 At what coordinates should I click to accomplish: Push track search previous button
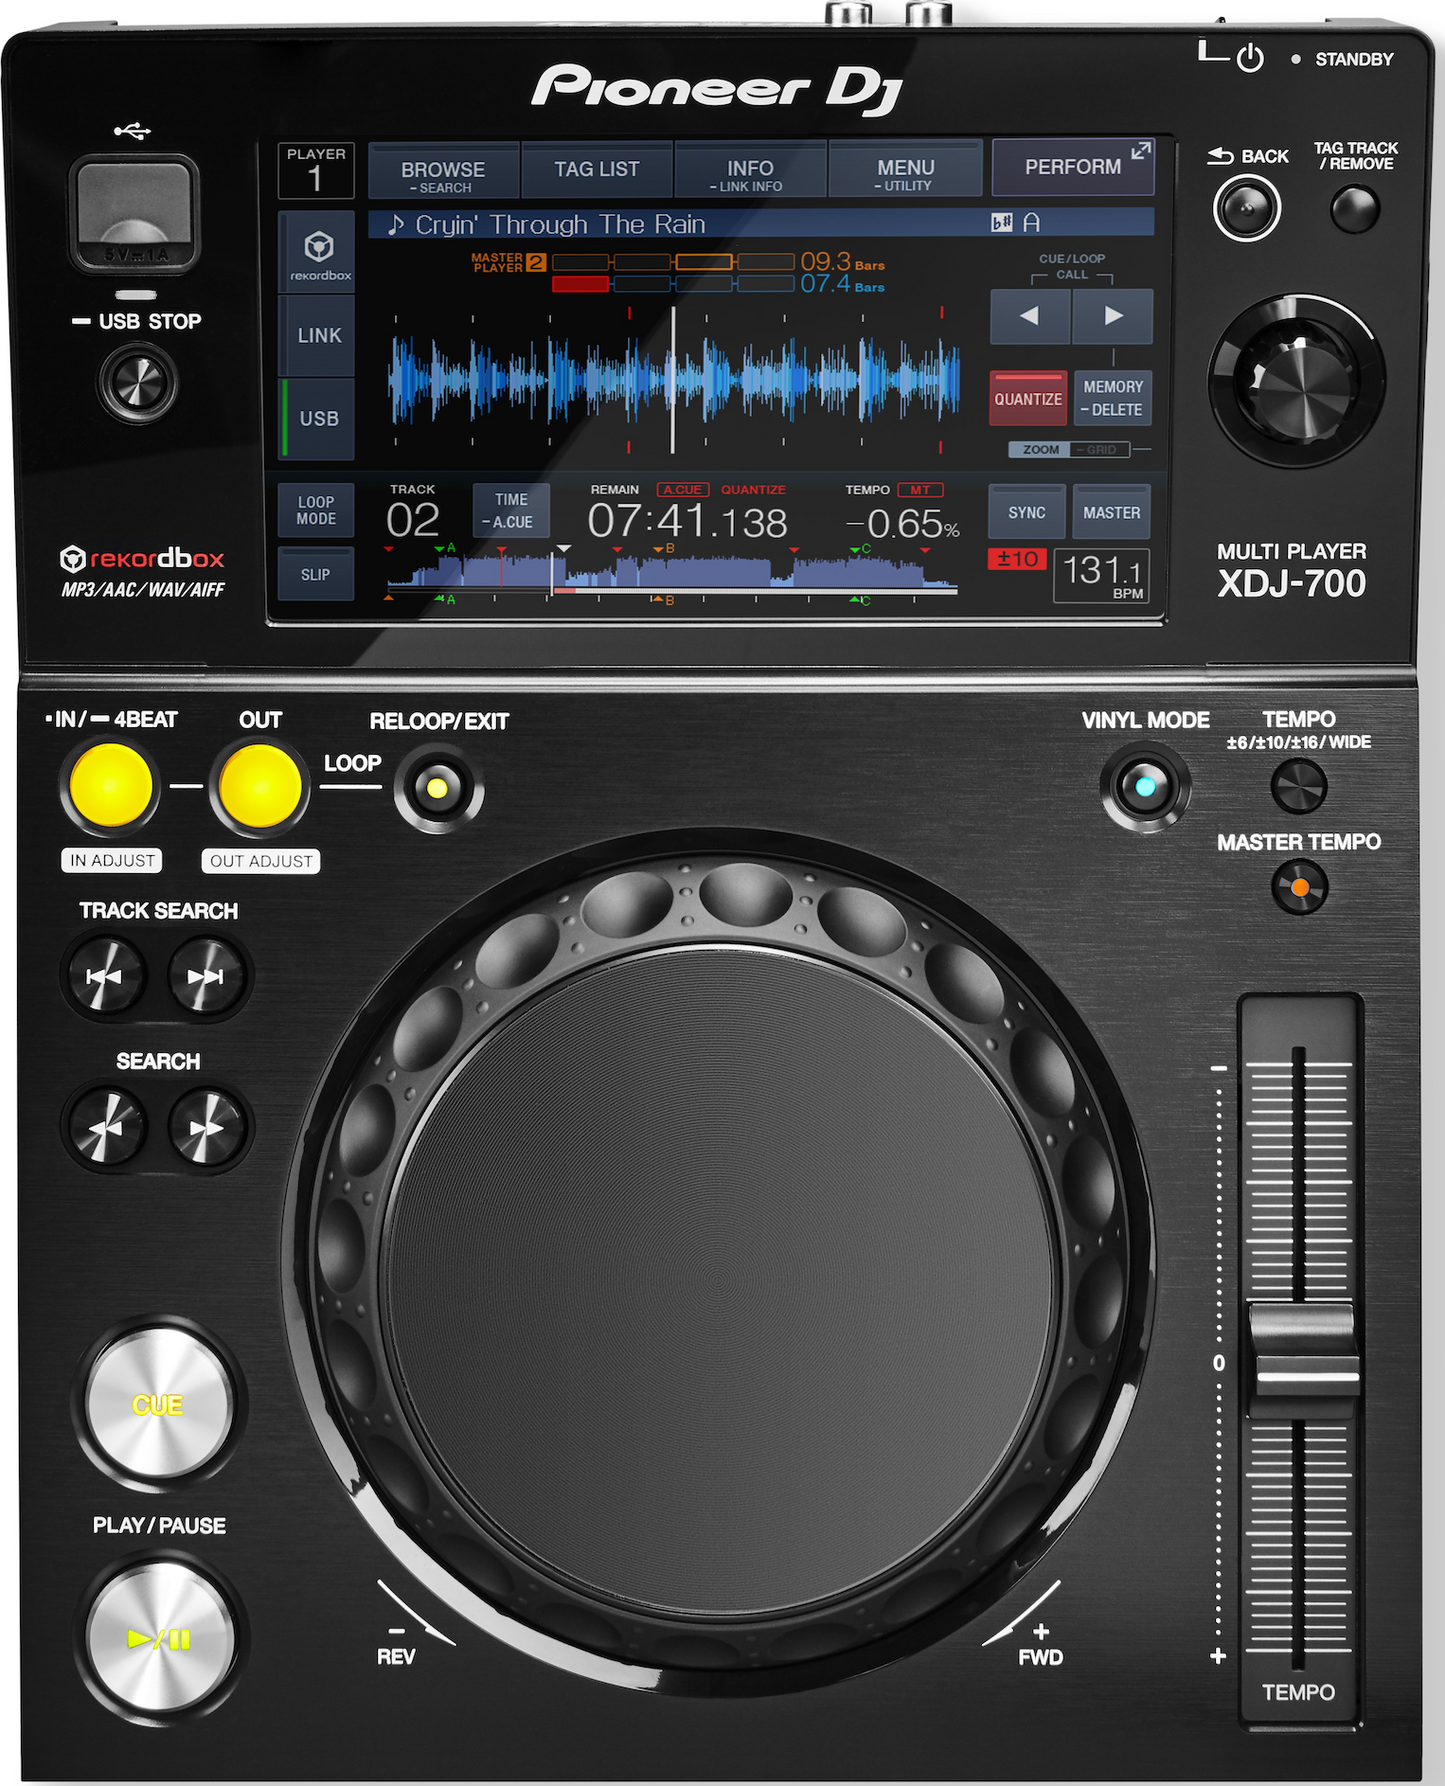click(x=104, y=976)
